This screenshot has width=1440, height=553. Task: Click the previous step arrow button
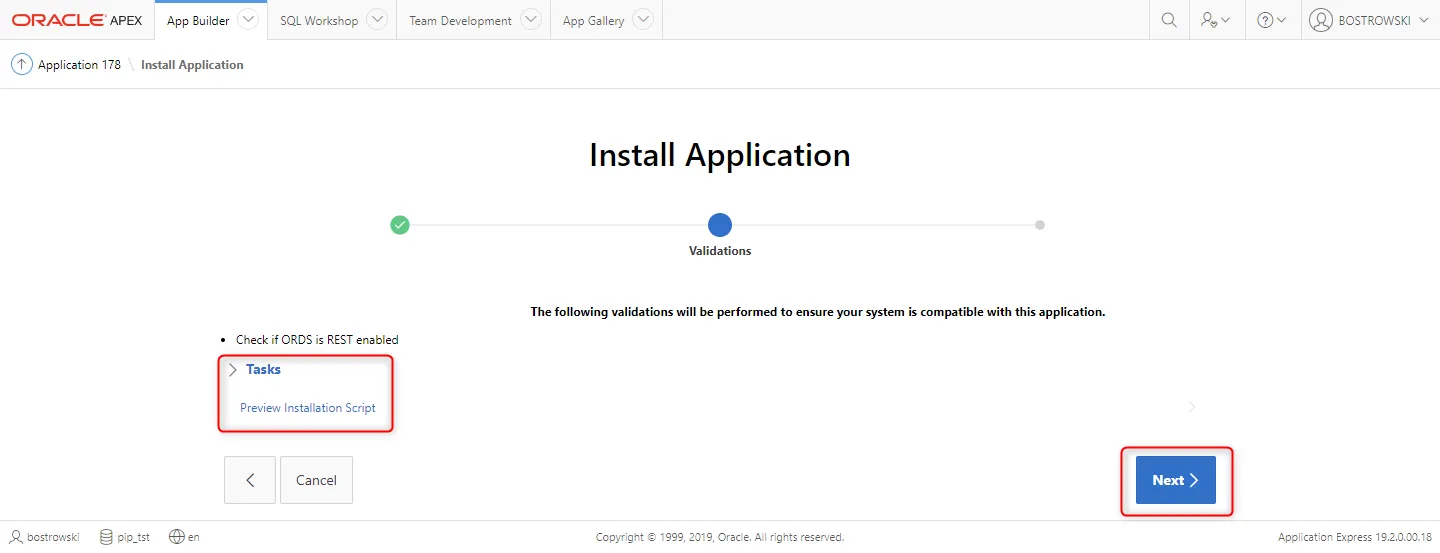[x=250, y=480]
